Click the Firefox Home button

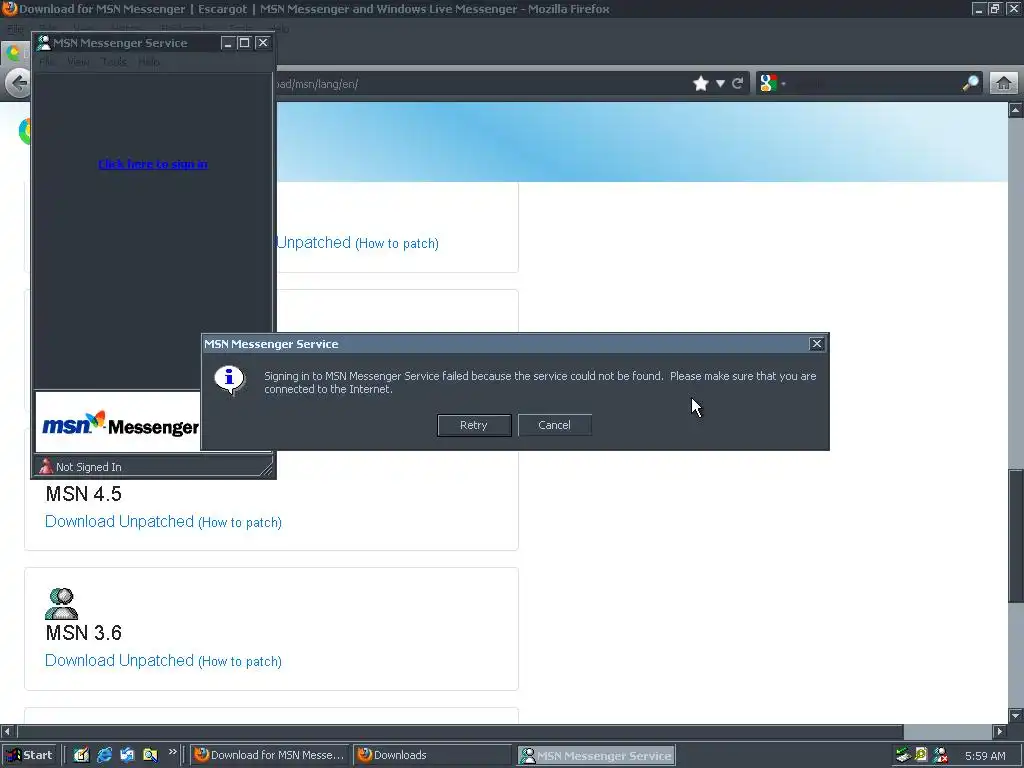pos(1004,84)
